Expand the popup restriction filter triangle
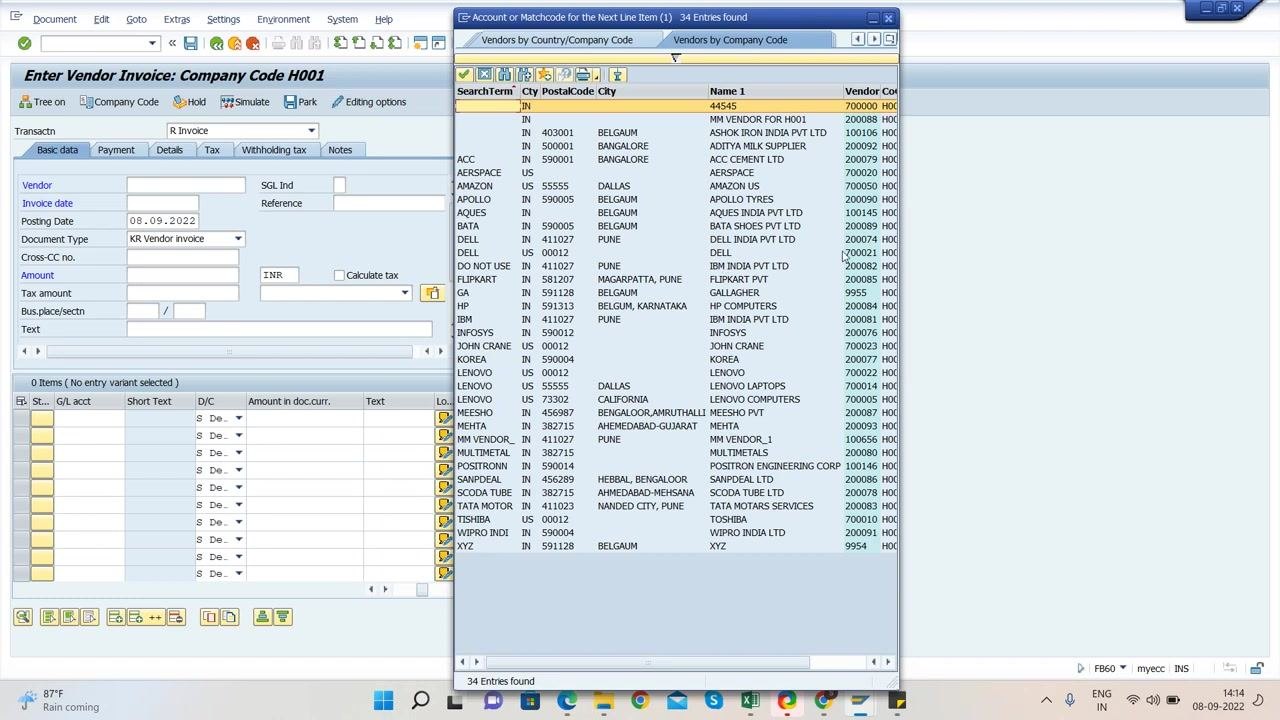This screenshot has height=720, width=1280. (x=675, y=58)
